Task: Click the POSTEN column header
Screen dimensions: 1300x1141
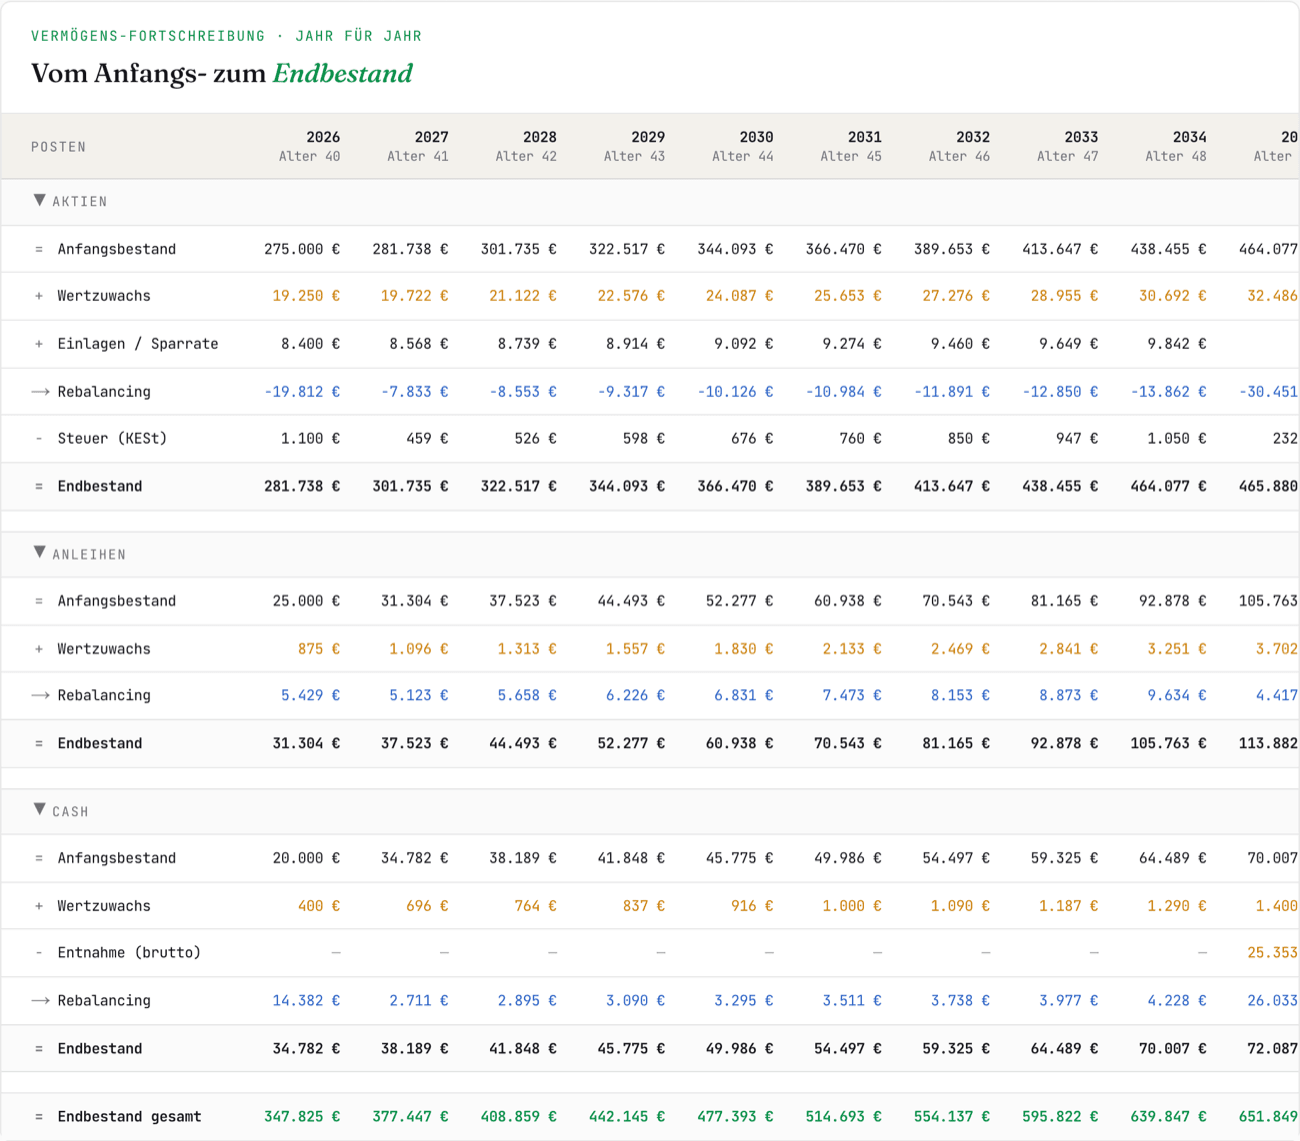Action: [59, 147]
